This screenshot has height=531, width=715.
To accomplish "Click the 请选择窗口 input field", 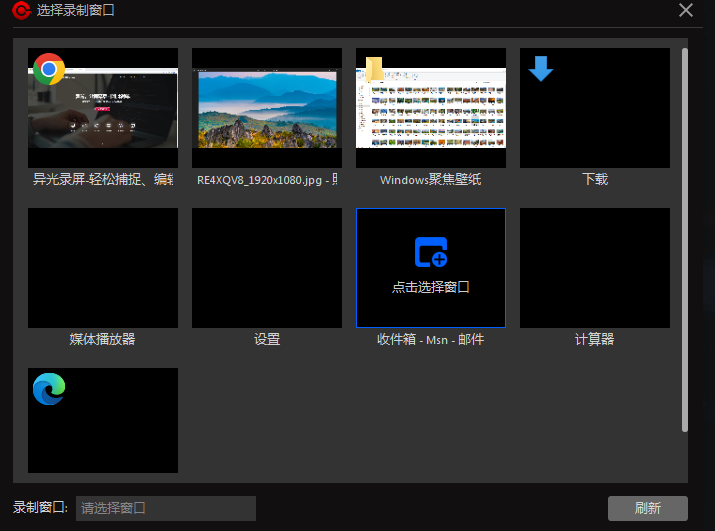I will coord(166,508).
